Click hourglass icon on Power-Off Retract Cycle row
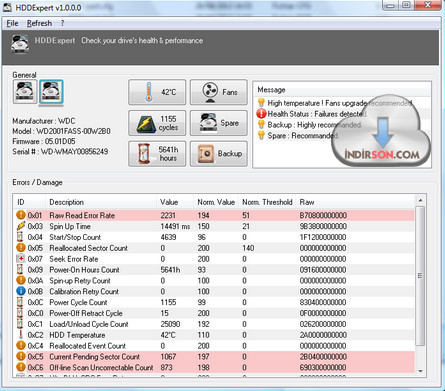The image size is (445, 391). (x=20, y=313)
